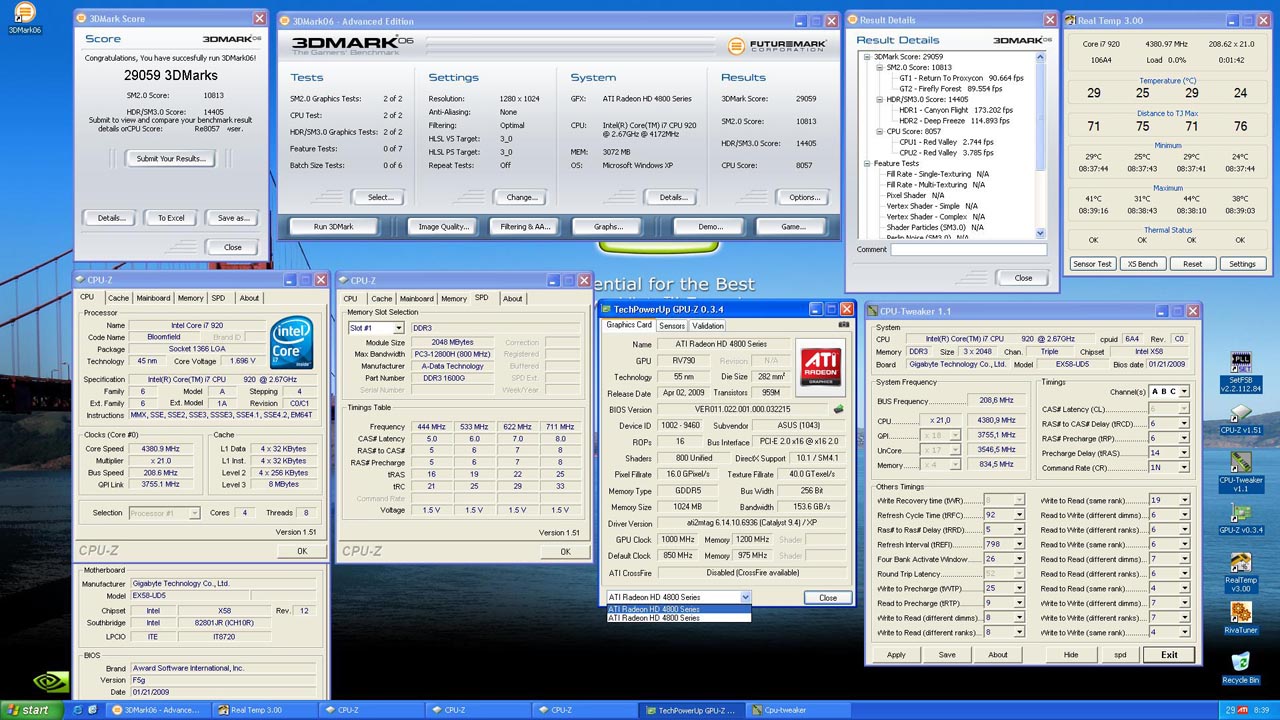
Task: Open About tab in SPD CPU-Z window
Action: coord(512,298)
